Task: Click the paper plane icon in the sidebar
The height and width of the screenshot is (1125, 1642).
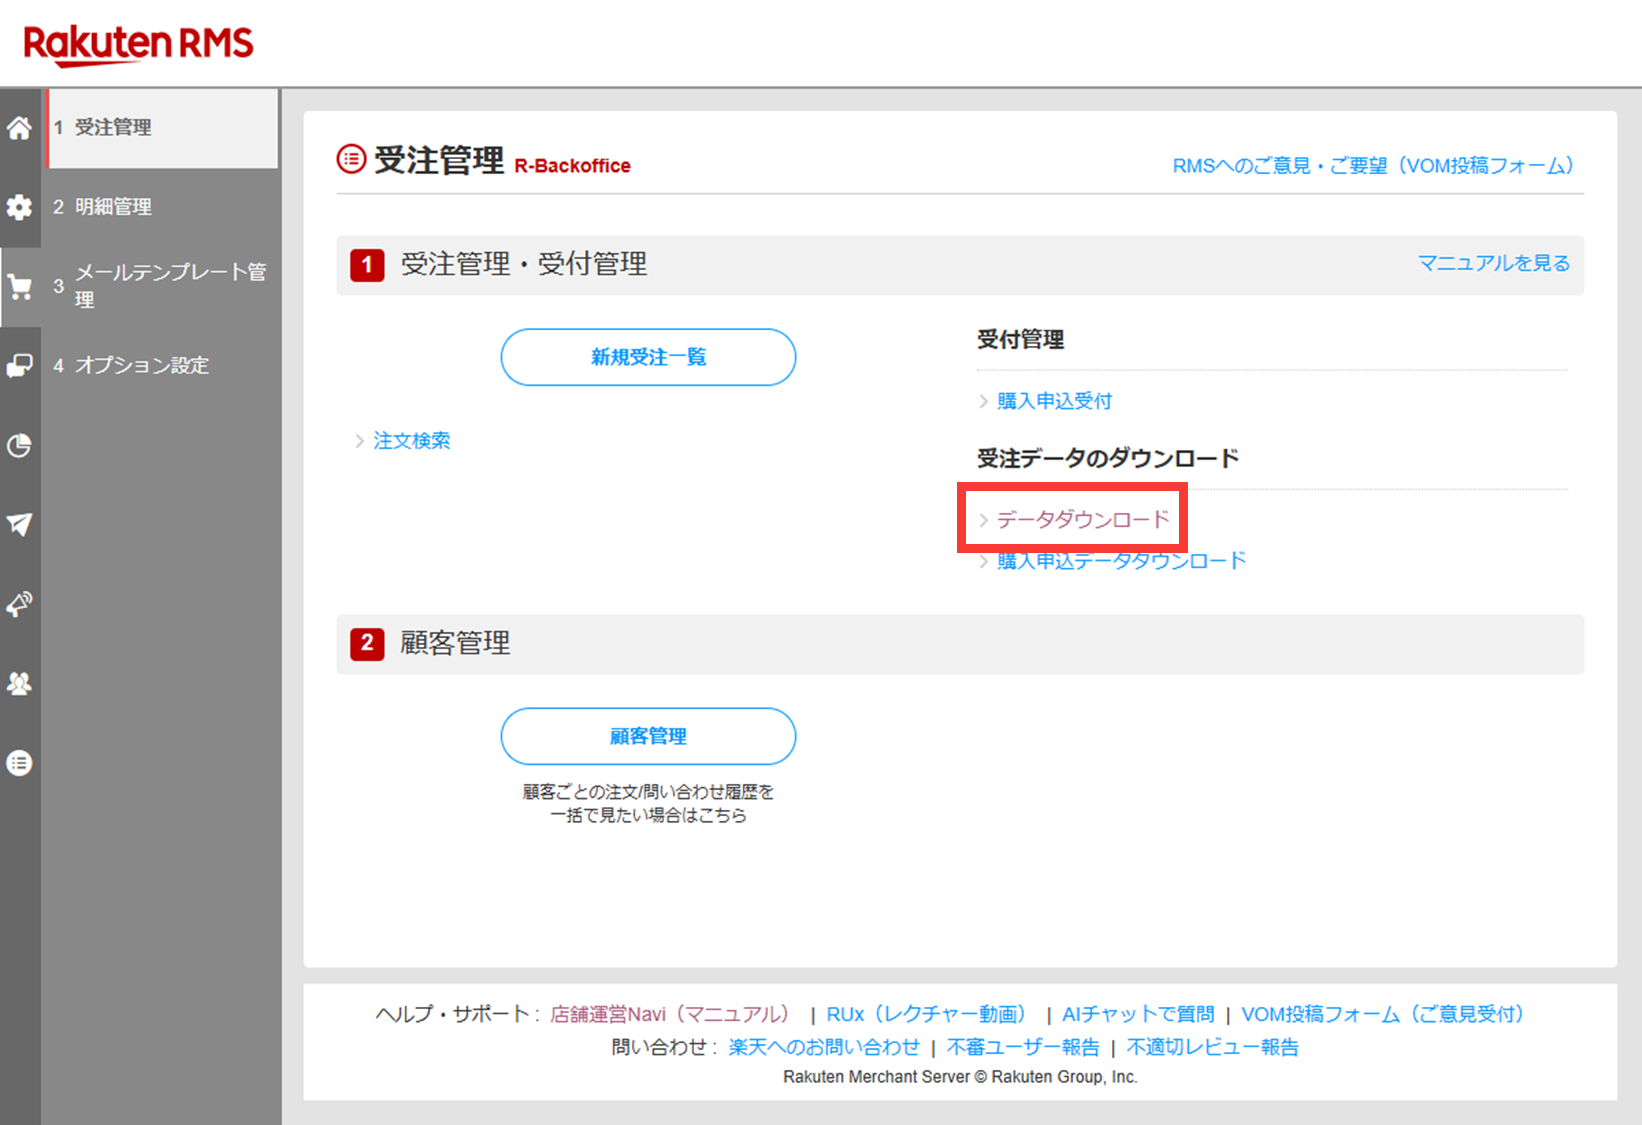Action: click(19, 524)
